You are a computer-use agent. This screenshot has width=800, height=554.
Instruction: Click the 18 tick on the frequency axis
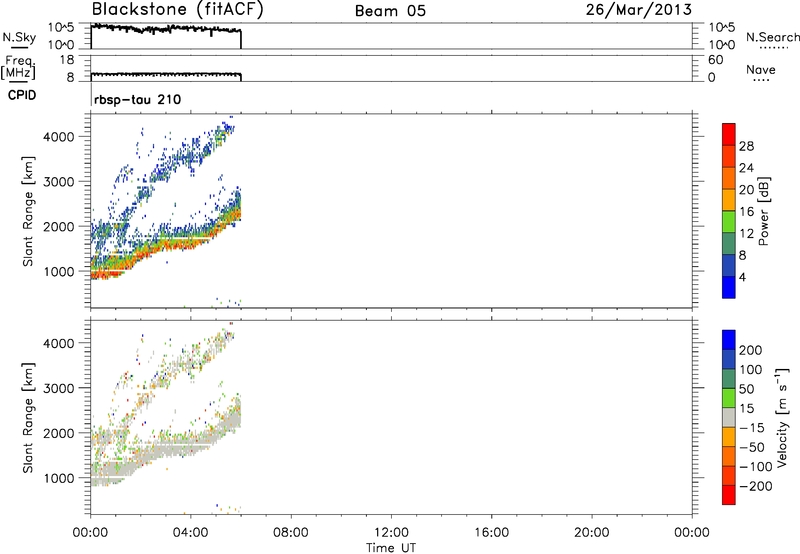(x=67, y=60)
